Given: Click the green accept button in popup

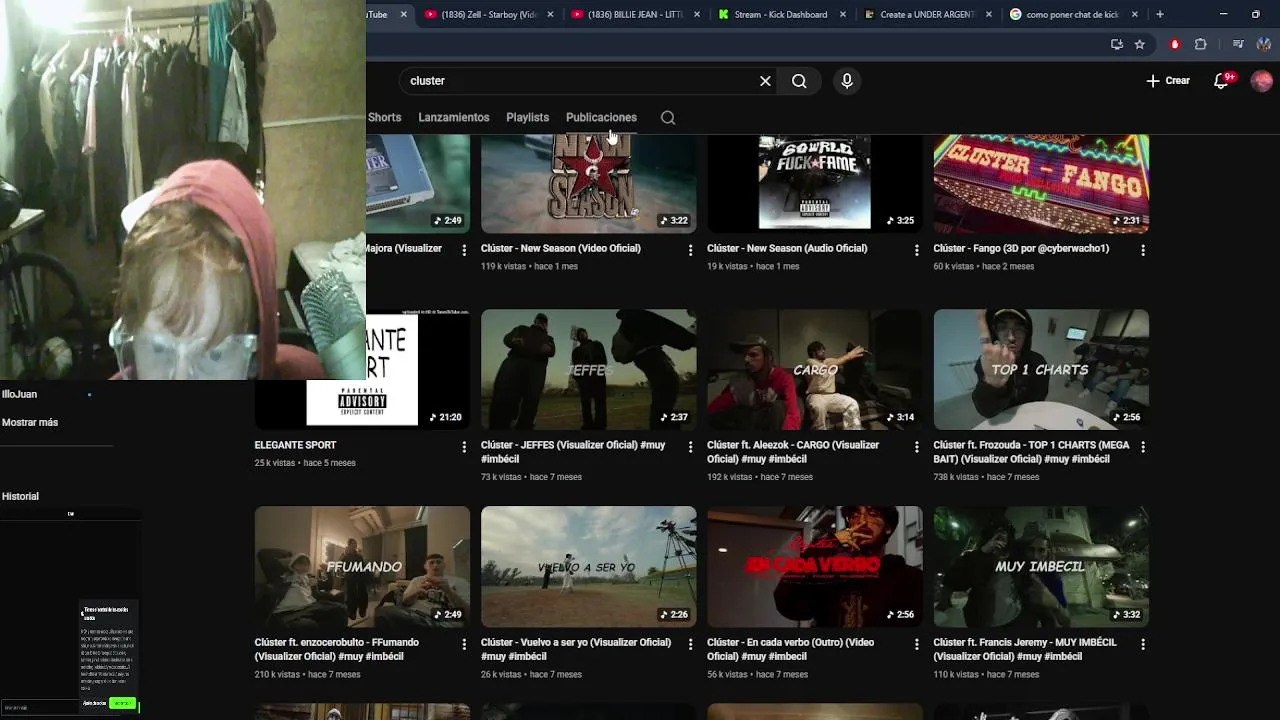Looking at the screenshot, I should click(122, 703).
